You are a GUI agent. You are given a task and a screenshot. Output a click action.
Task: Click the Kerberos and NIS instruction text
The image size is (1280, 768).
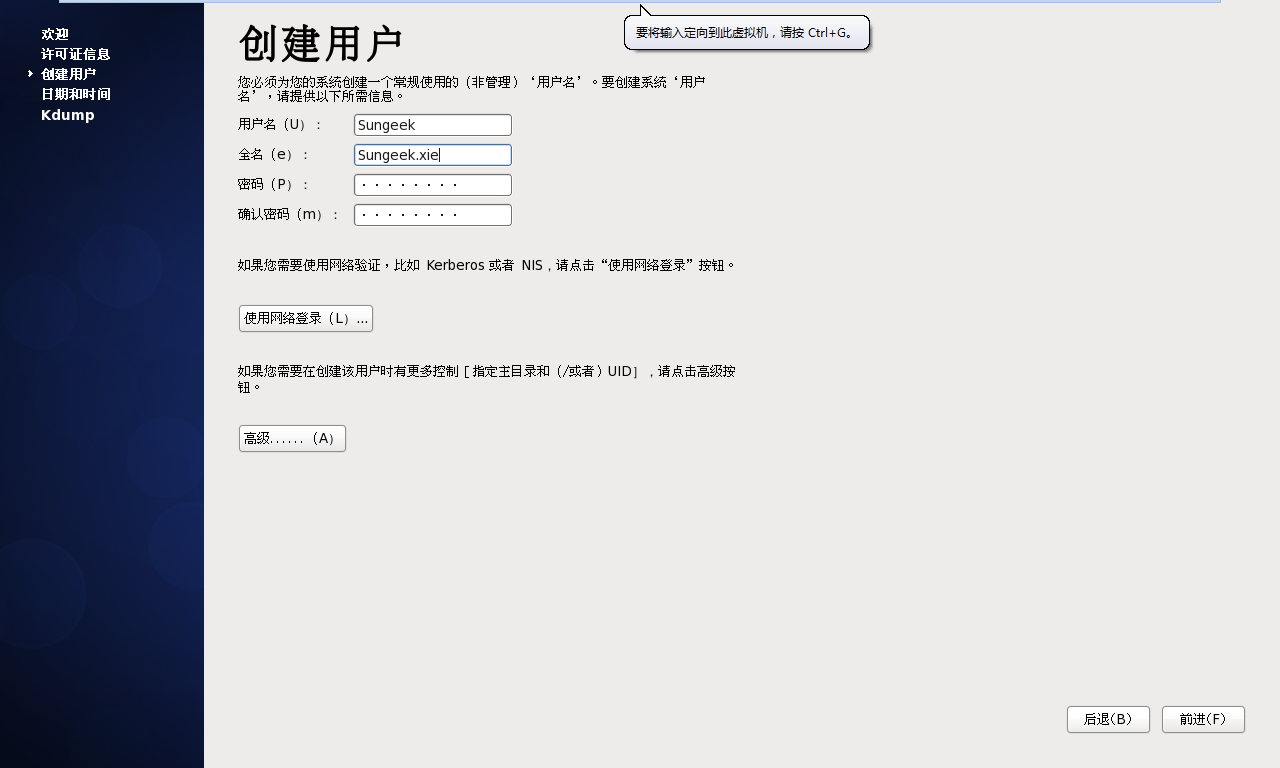[486, 265]
